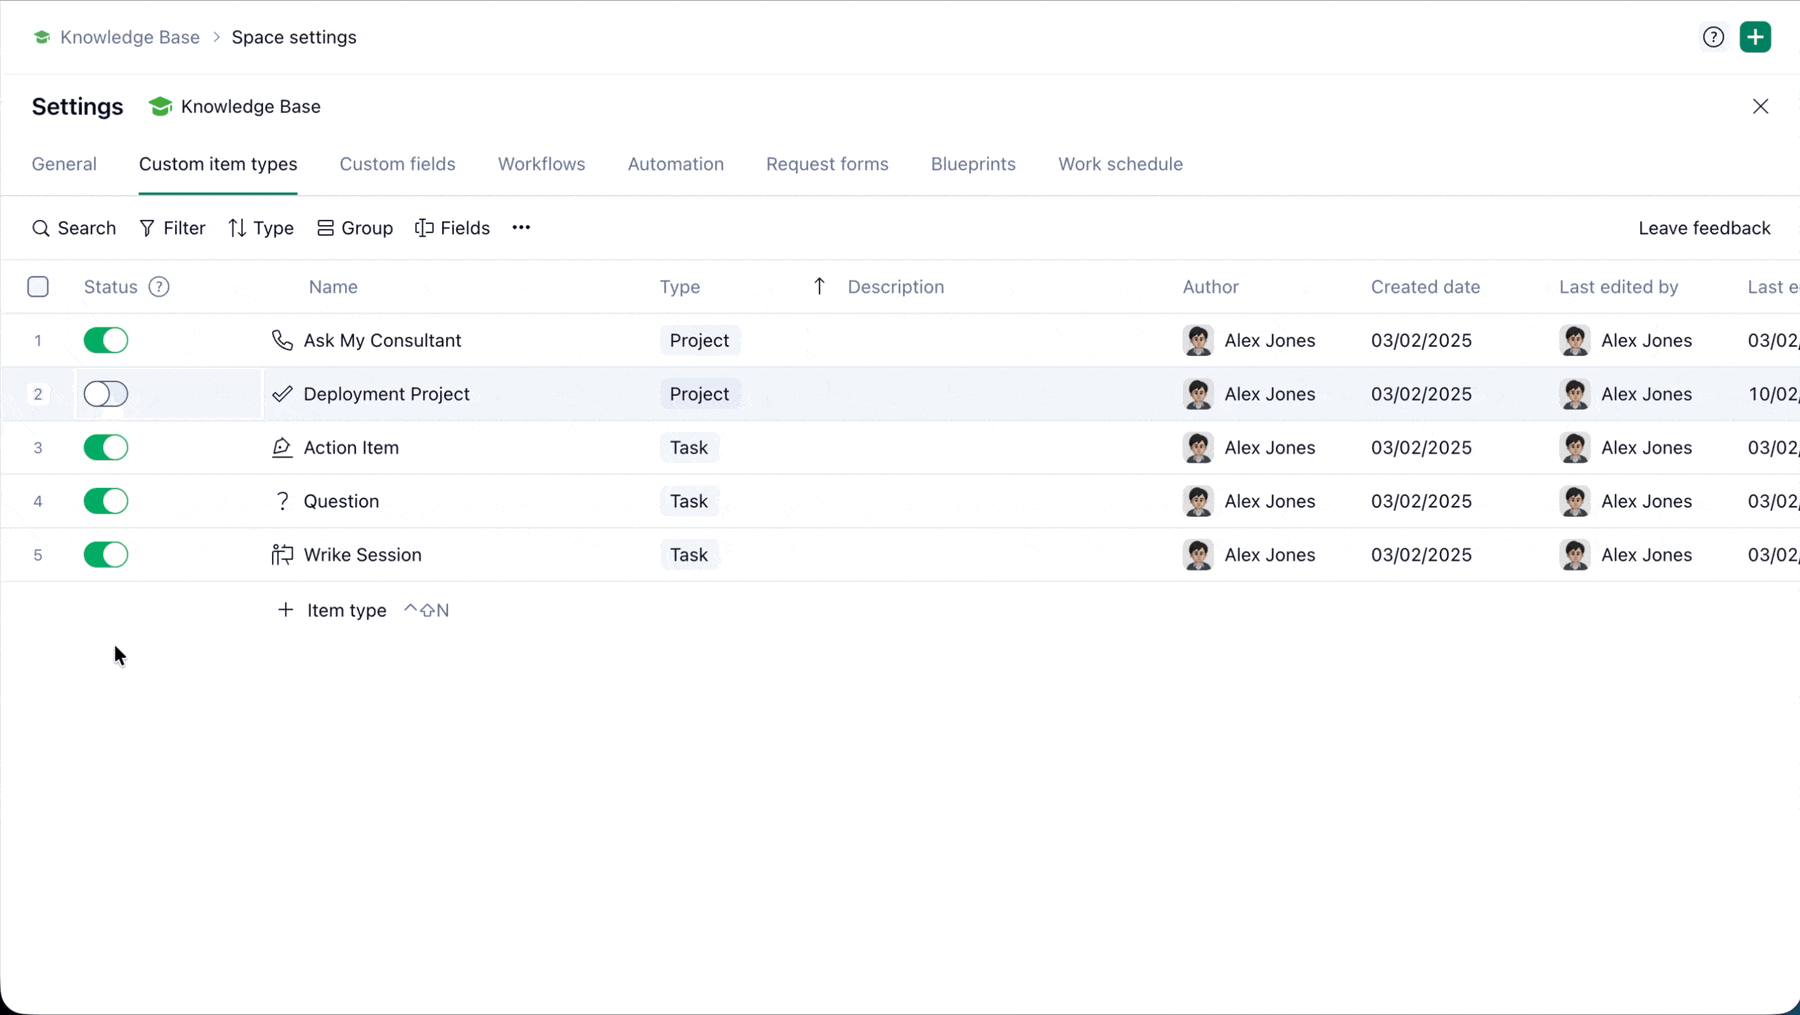1800x1015 pixels.
Task: Click the phone icon for Ask My Consultant
Action: 282,340
